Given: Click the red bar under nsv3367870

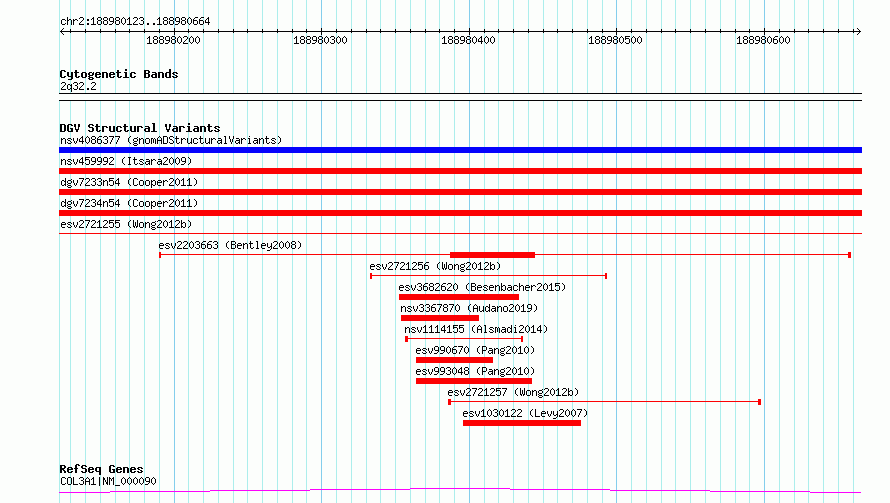Looking at the screenshot, I should pos(440,318).
